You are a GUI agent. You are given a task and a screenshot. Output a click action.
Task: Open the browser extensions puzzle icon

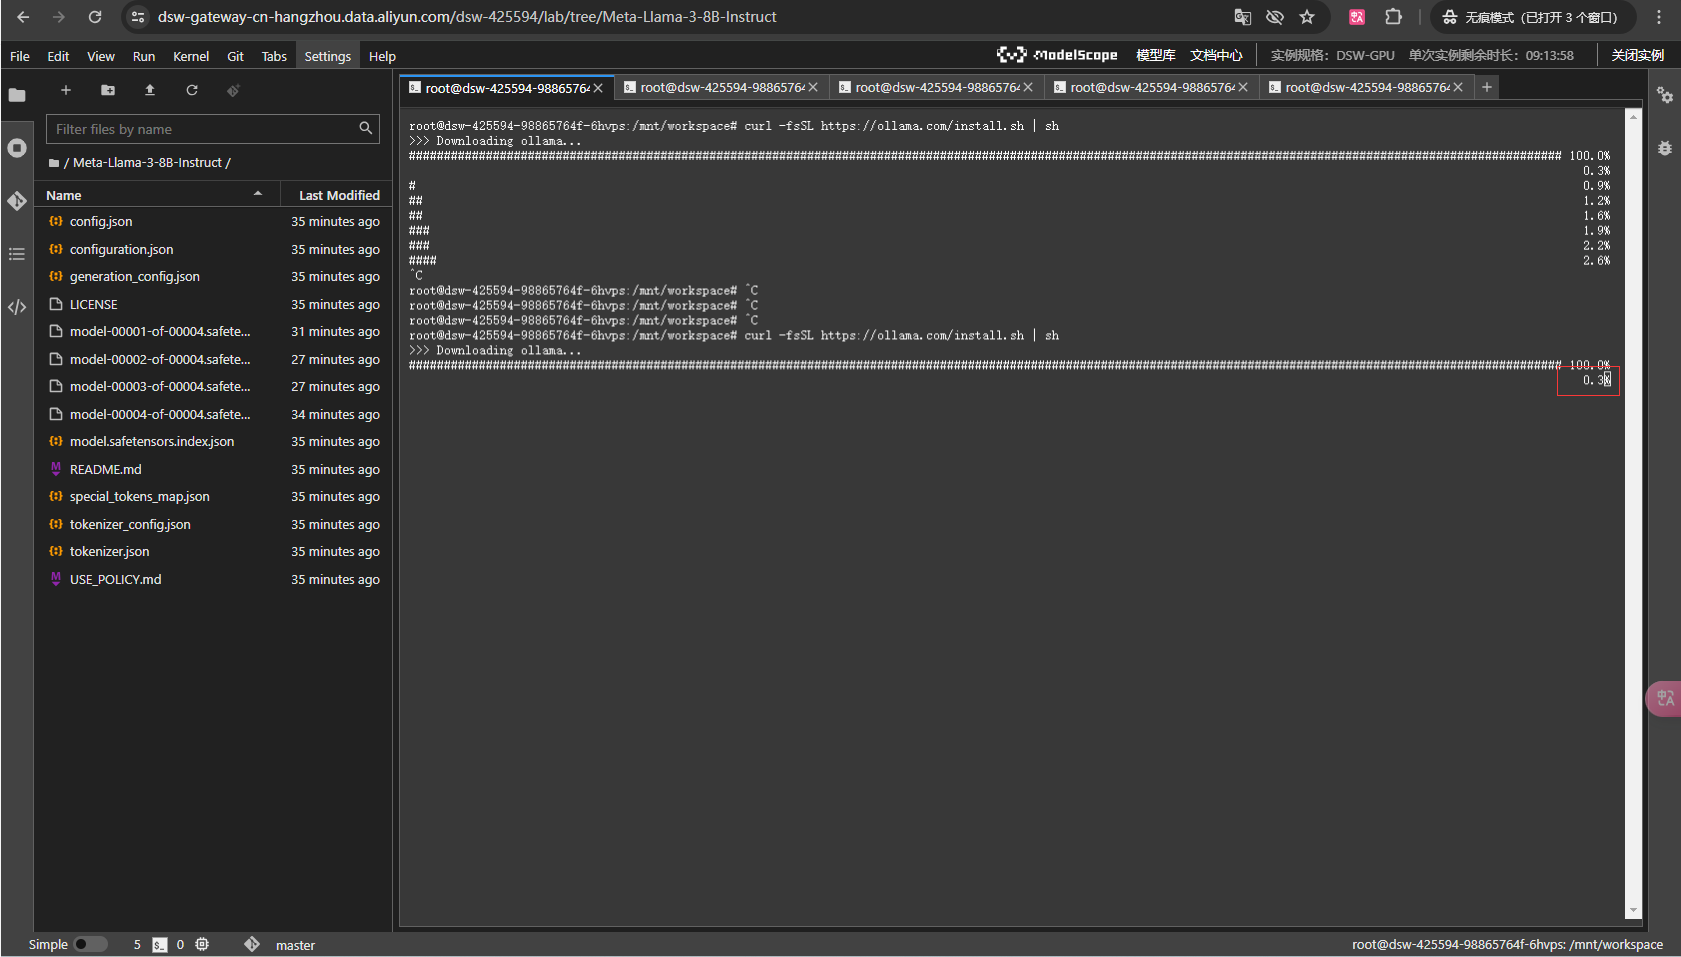click(1393, 17)
